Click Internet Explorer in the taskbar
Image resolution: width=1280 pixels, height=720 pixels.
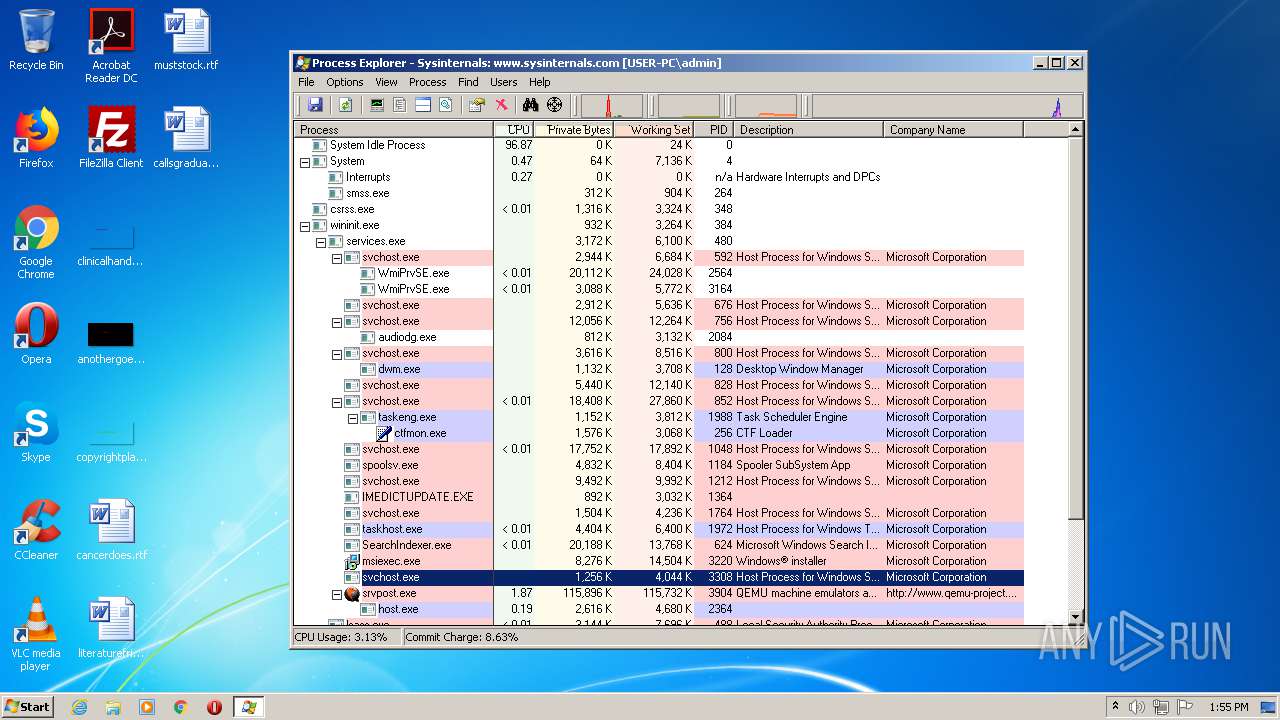coord(80,707)
